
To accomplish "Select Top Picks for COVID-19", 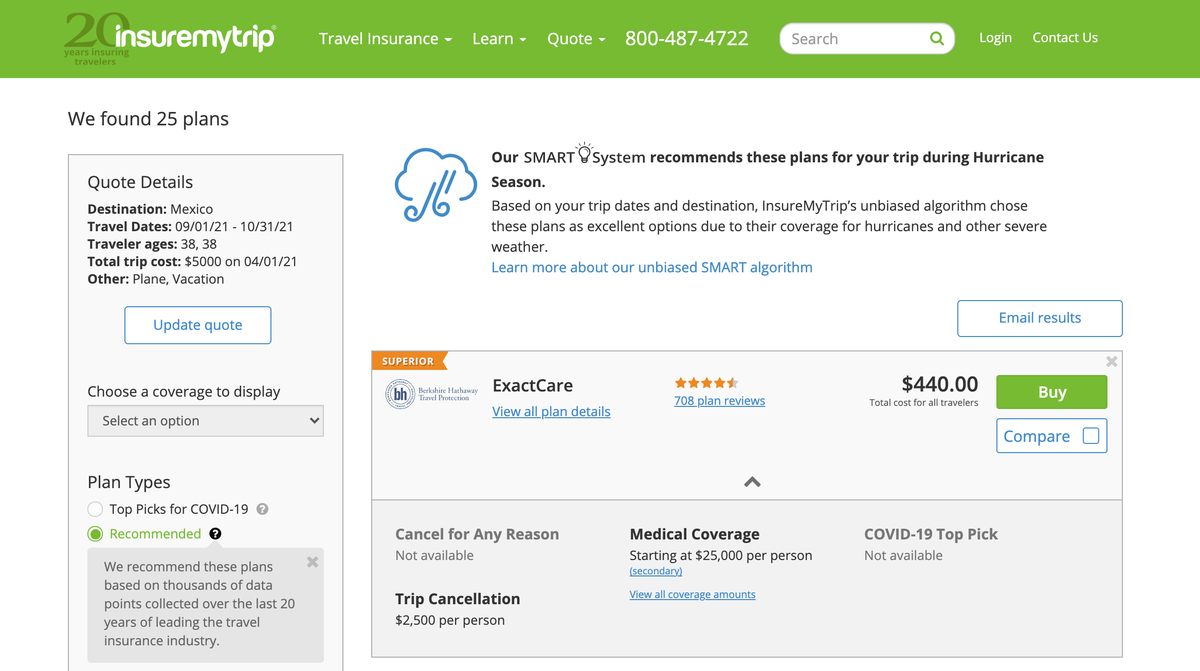I will click(95, 509).
